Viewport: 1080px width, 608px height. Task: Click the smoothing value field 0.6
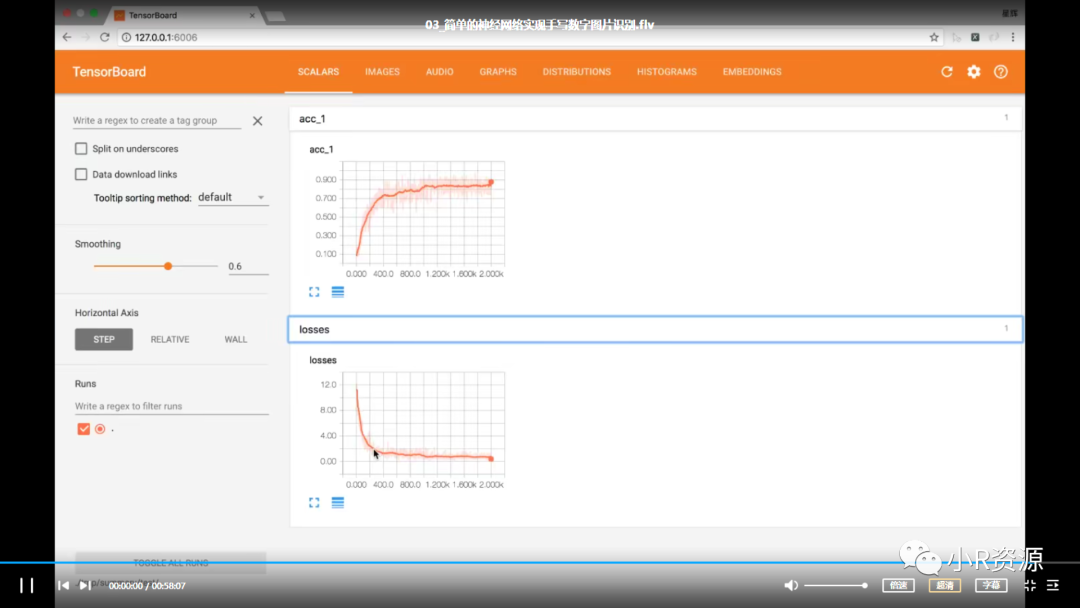248,266
